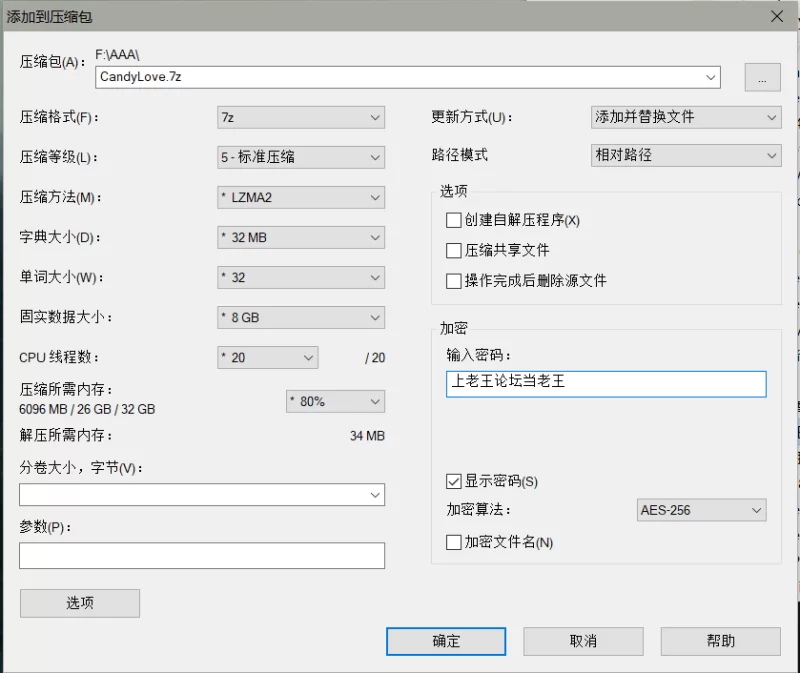Click the F:\AAA\ path text
The height and width of the screenshot is (673, 800).
117,55
